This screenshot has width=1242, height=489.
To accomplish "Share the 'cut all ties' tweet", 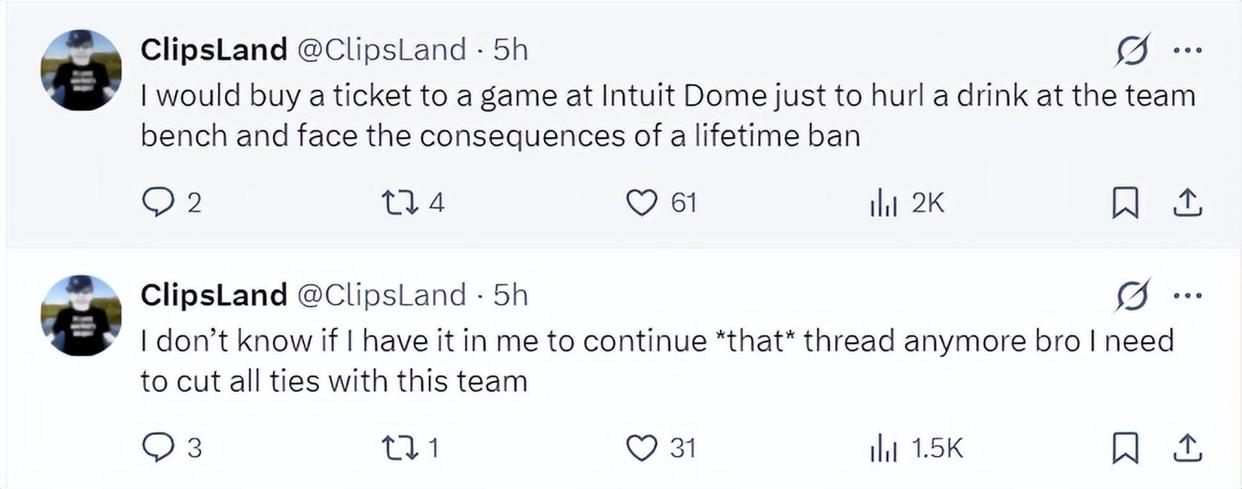I will [1185, 449].
